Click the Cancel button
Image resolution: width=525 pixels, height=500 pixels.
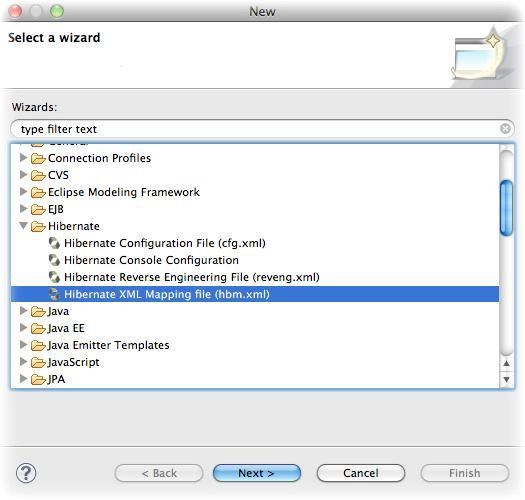361,473
